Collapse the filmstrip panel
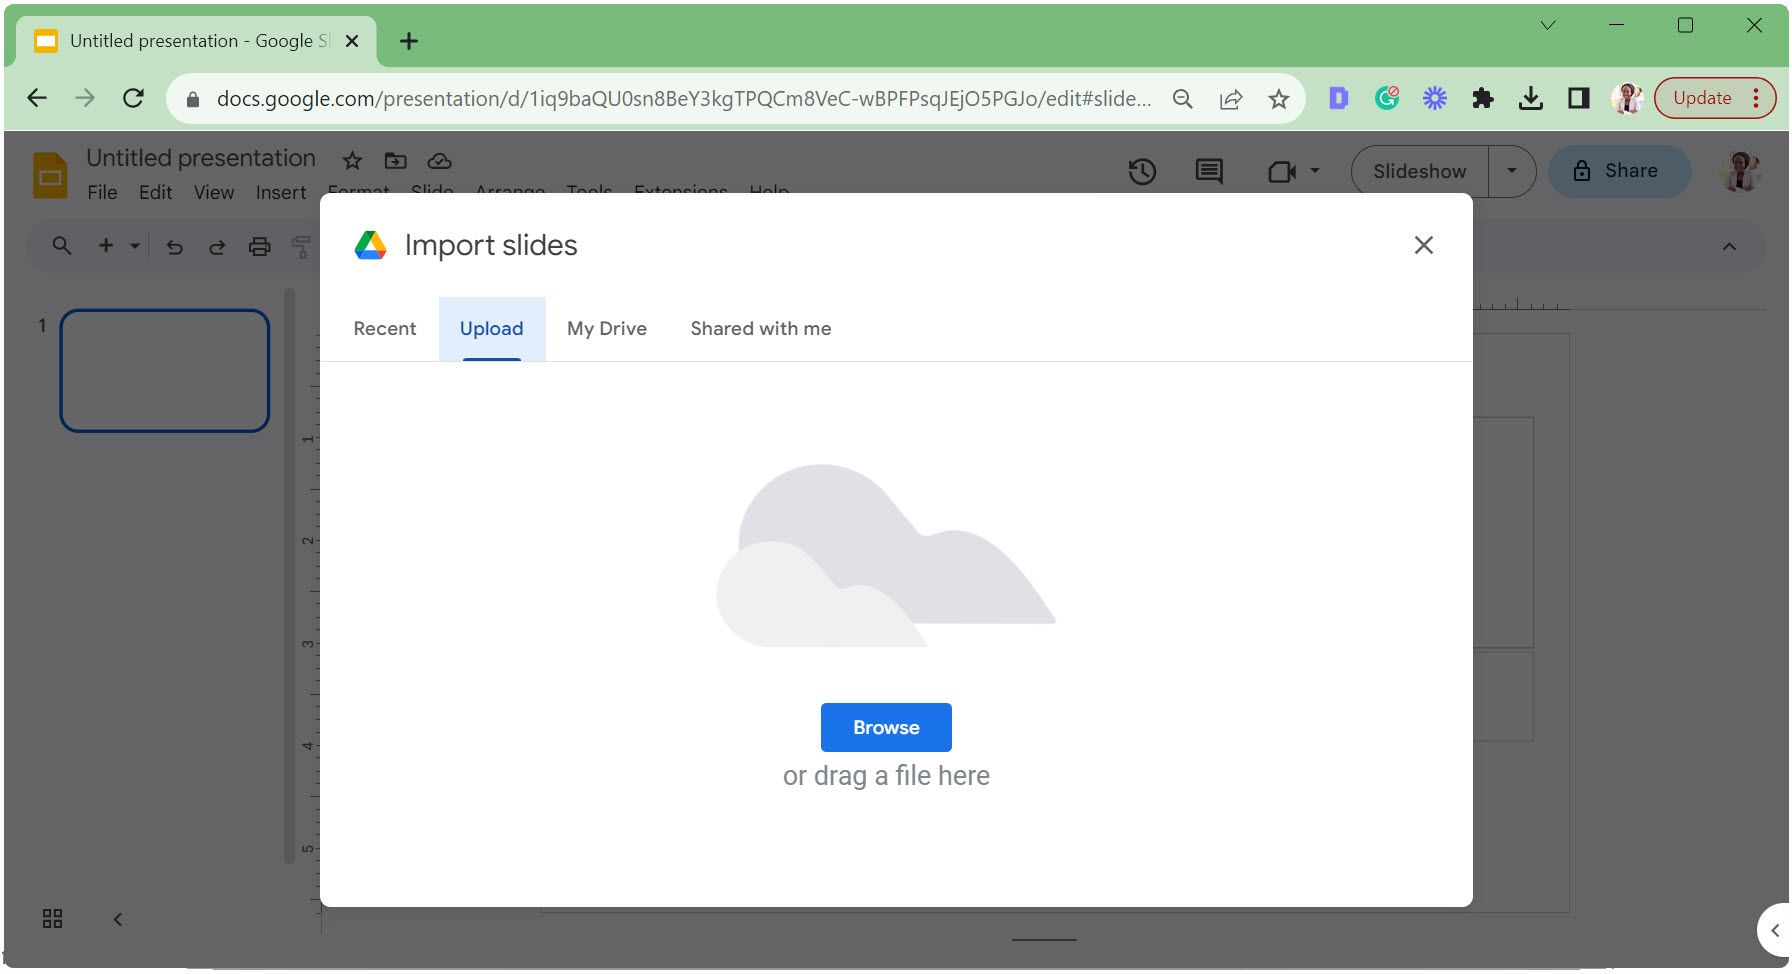The height and width of the screenshot is (974, 1792). tap(118, 919)
